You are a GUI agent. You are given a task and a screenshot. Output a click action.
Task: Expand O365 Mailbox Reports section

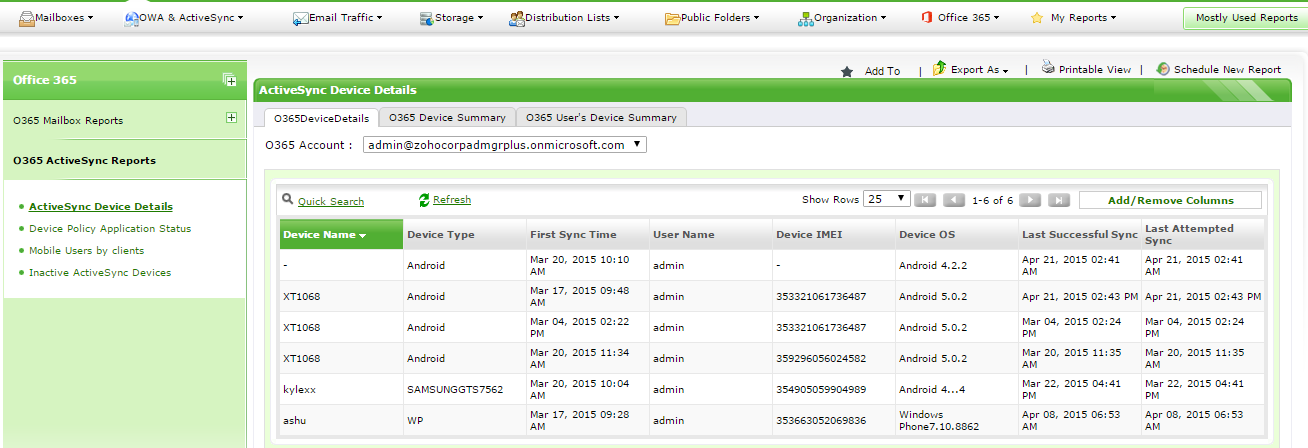(x=231, y=118)
